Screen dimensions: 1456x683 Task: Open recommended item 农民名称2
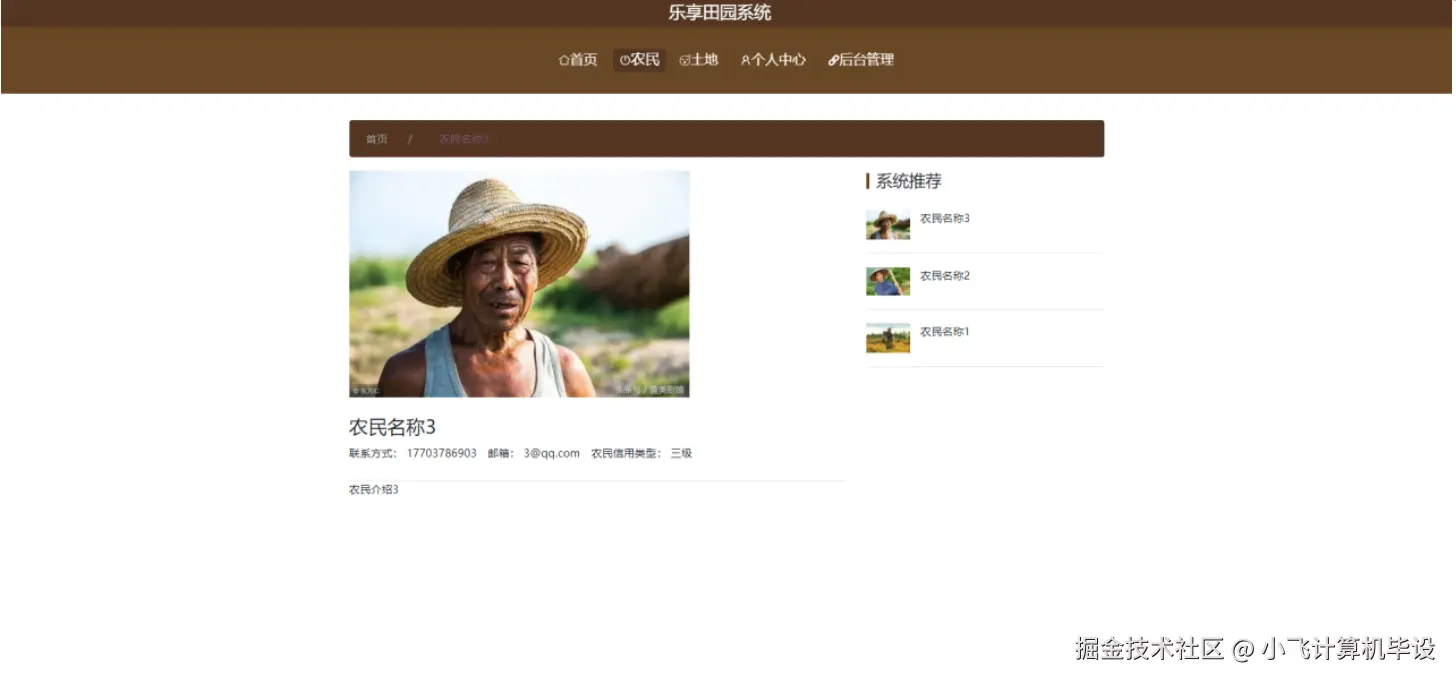click(x=945, y=275)
